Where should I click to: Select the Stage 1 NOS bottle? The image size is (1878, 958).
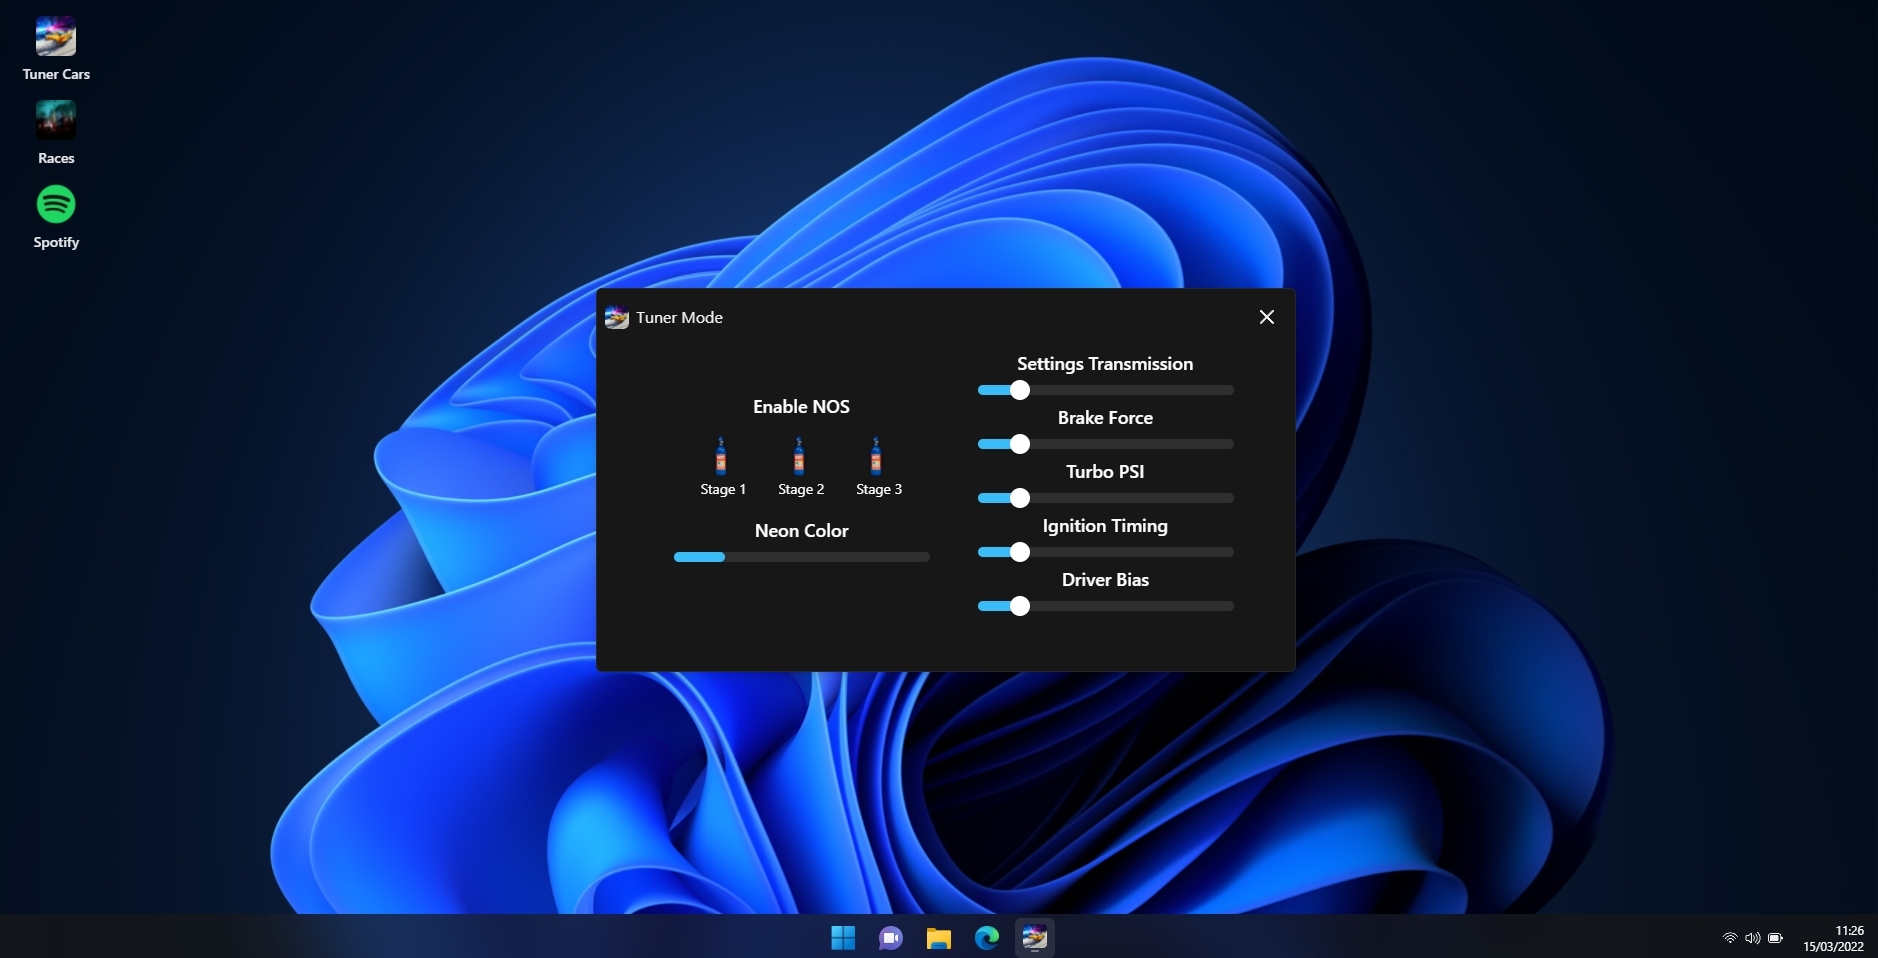point(722,456)
